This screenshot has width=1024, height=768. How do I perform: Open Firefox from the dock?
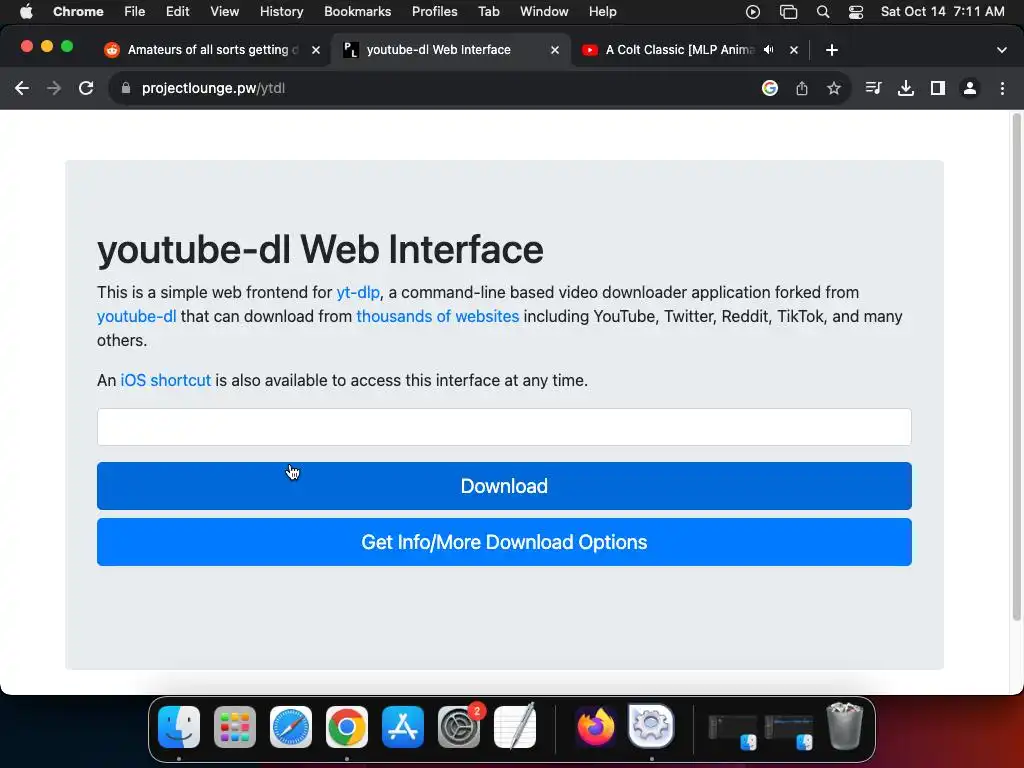tap(595, 727)
